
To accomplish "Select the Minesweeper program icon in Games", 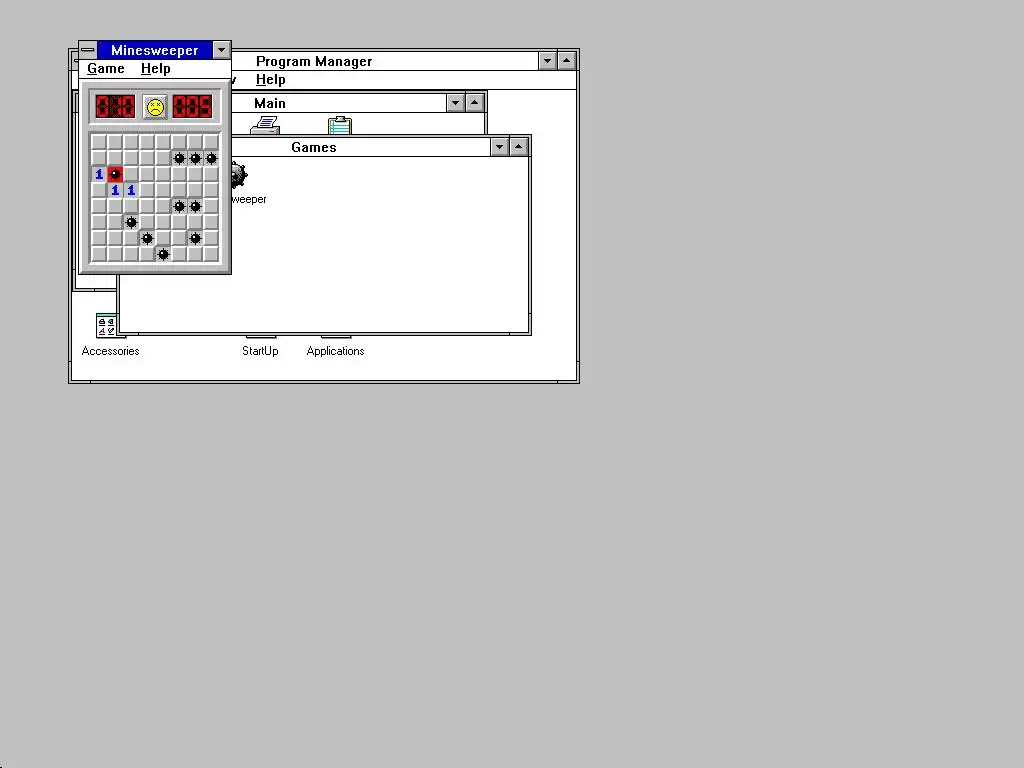I will (x=239, y=175).
